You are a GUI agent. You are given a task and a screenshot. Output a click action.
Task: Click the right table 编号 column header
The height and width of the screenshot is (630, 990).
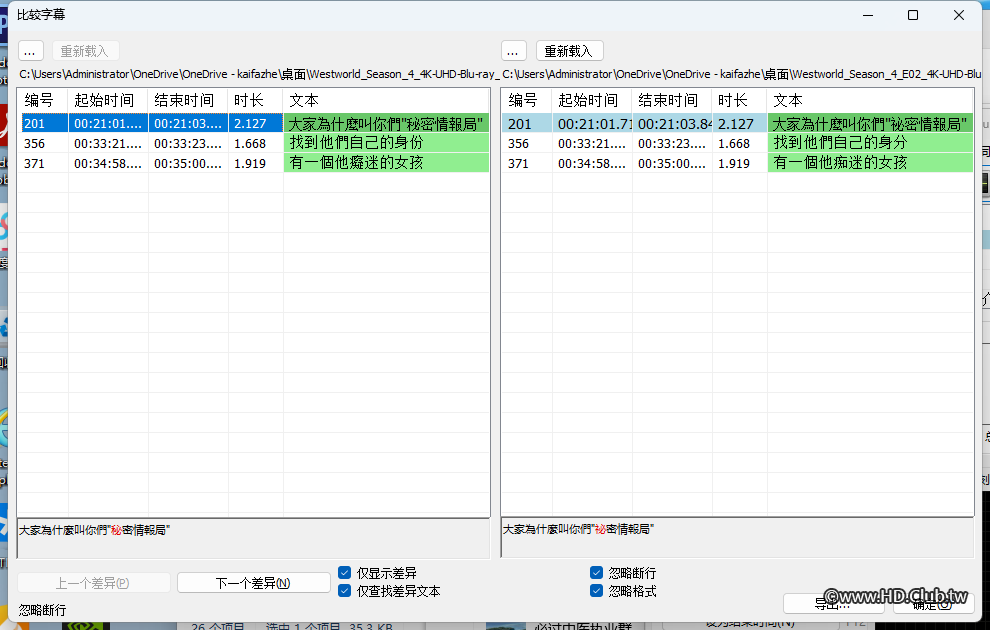tap(527, 100)
